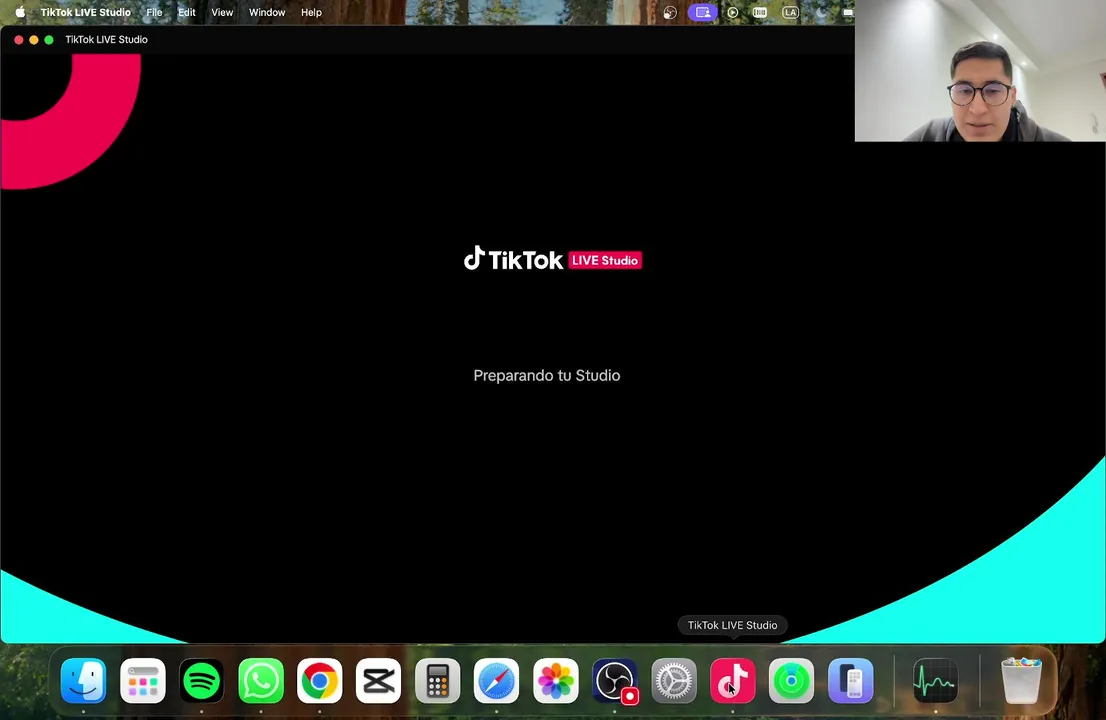
Task: Click the webcam preview thumbnail
Action: click(x=980, y=71)
